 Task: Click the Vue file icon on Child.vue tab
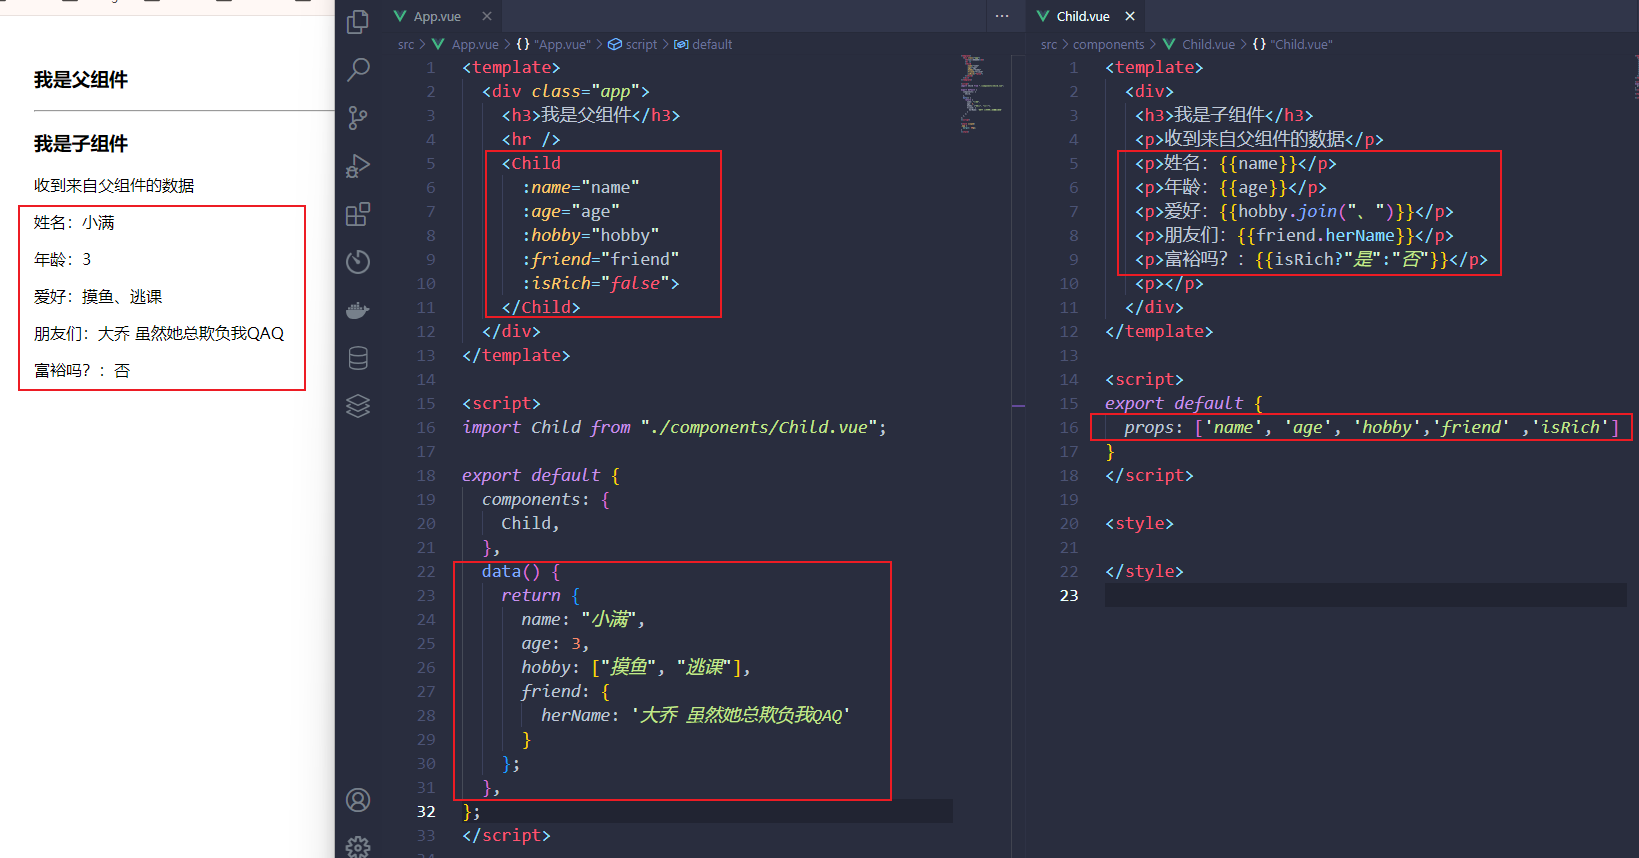point(1043,16)
